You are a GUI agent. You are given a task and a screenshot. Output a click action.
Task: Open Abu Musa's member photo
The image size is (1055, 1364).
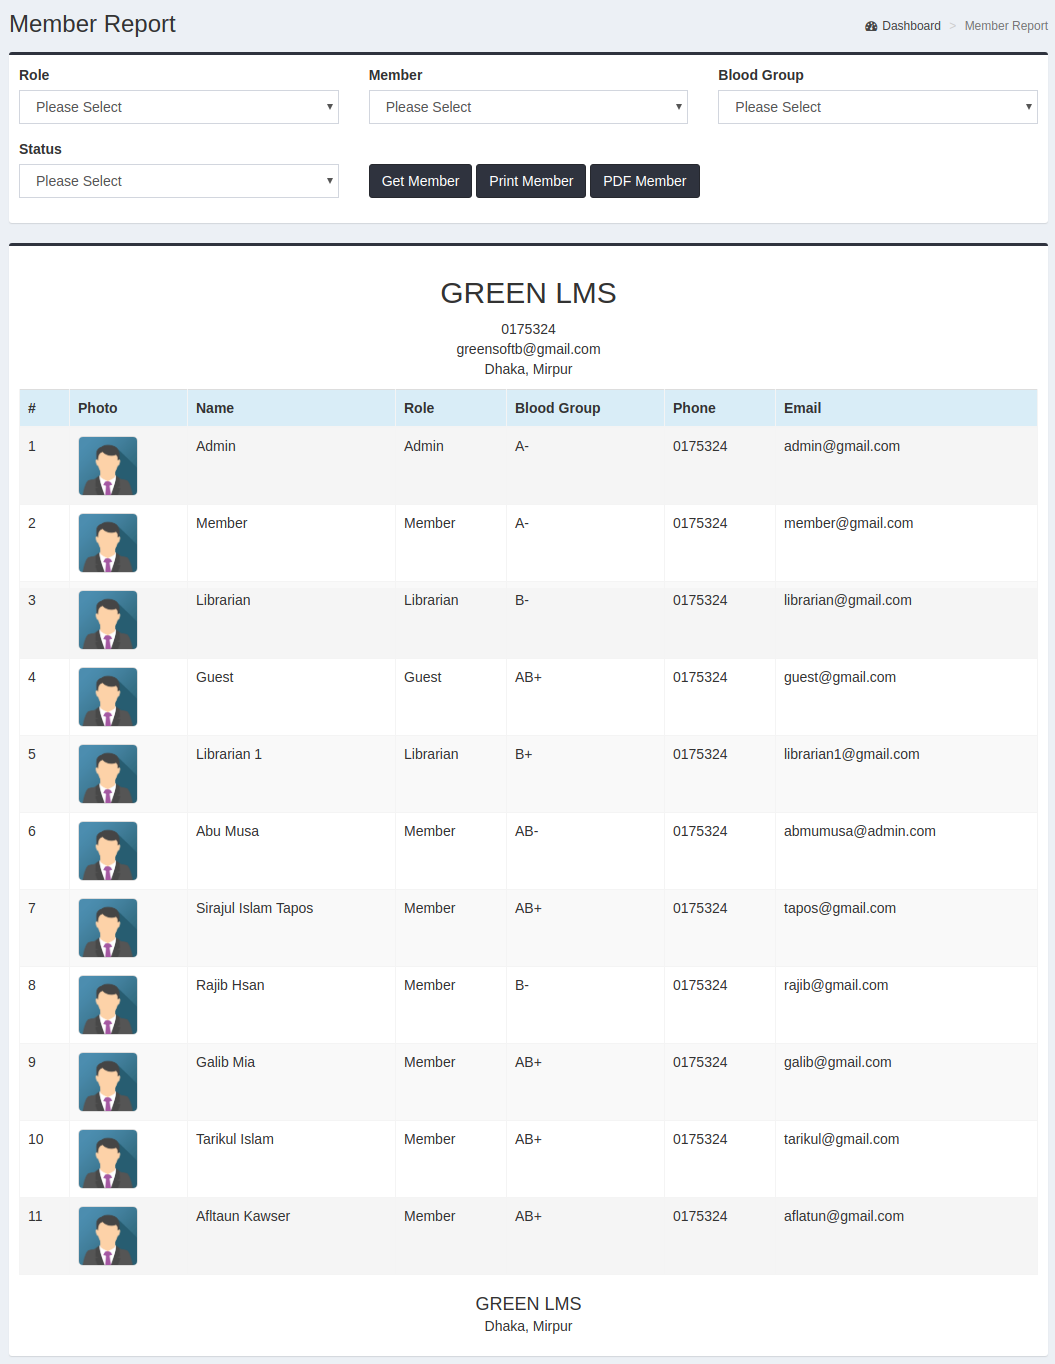coord(107,851)
